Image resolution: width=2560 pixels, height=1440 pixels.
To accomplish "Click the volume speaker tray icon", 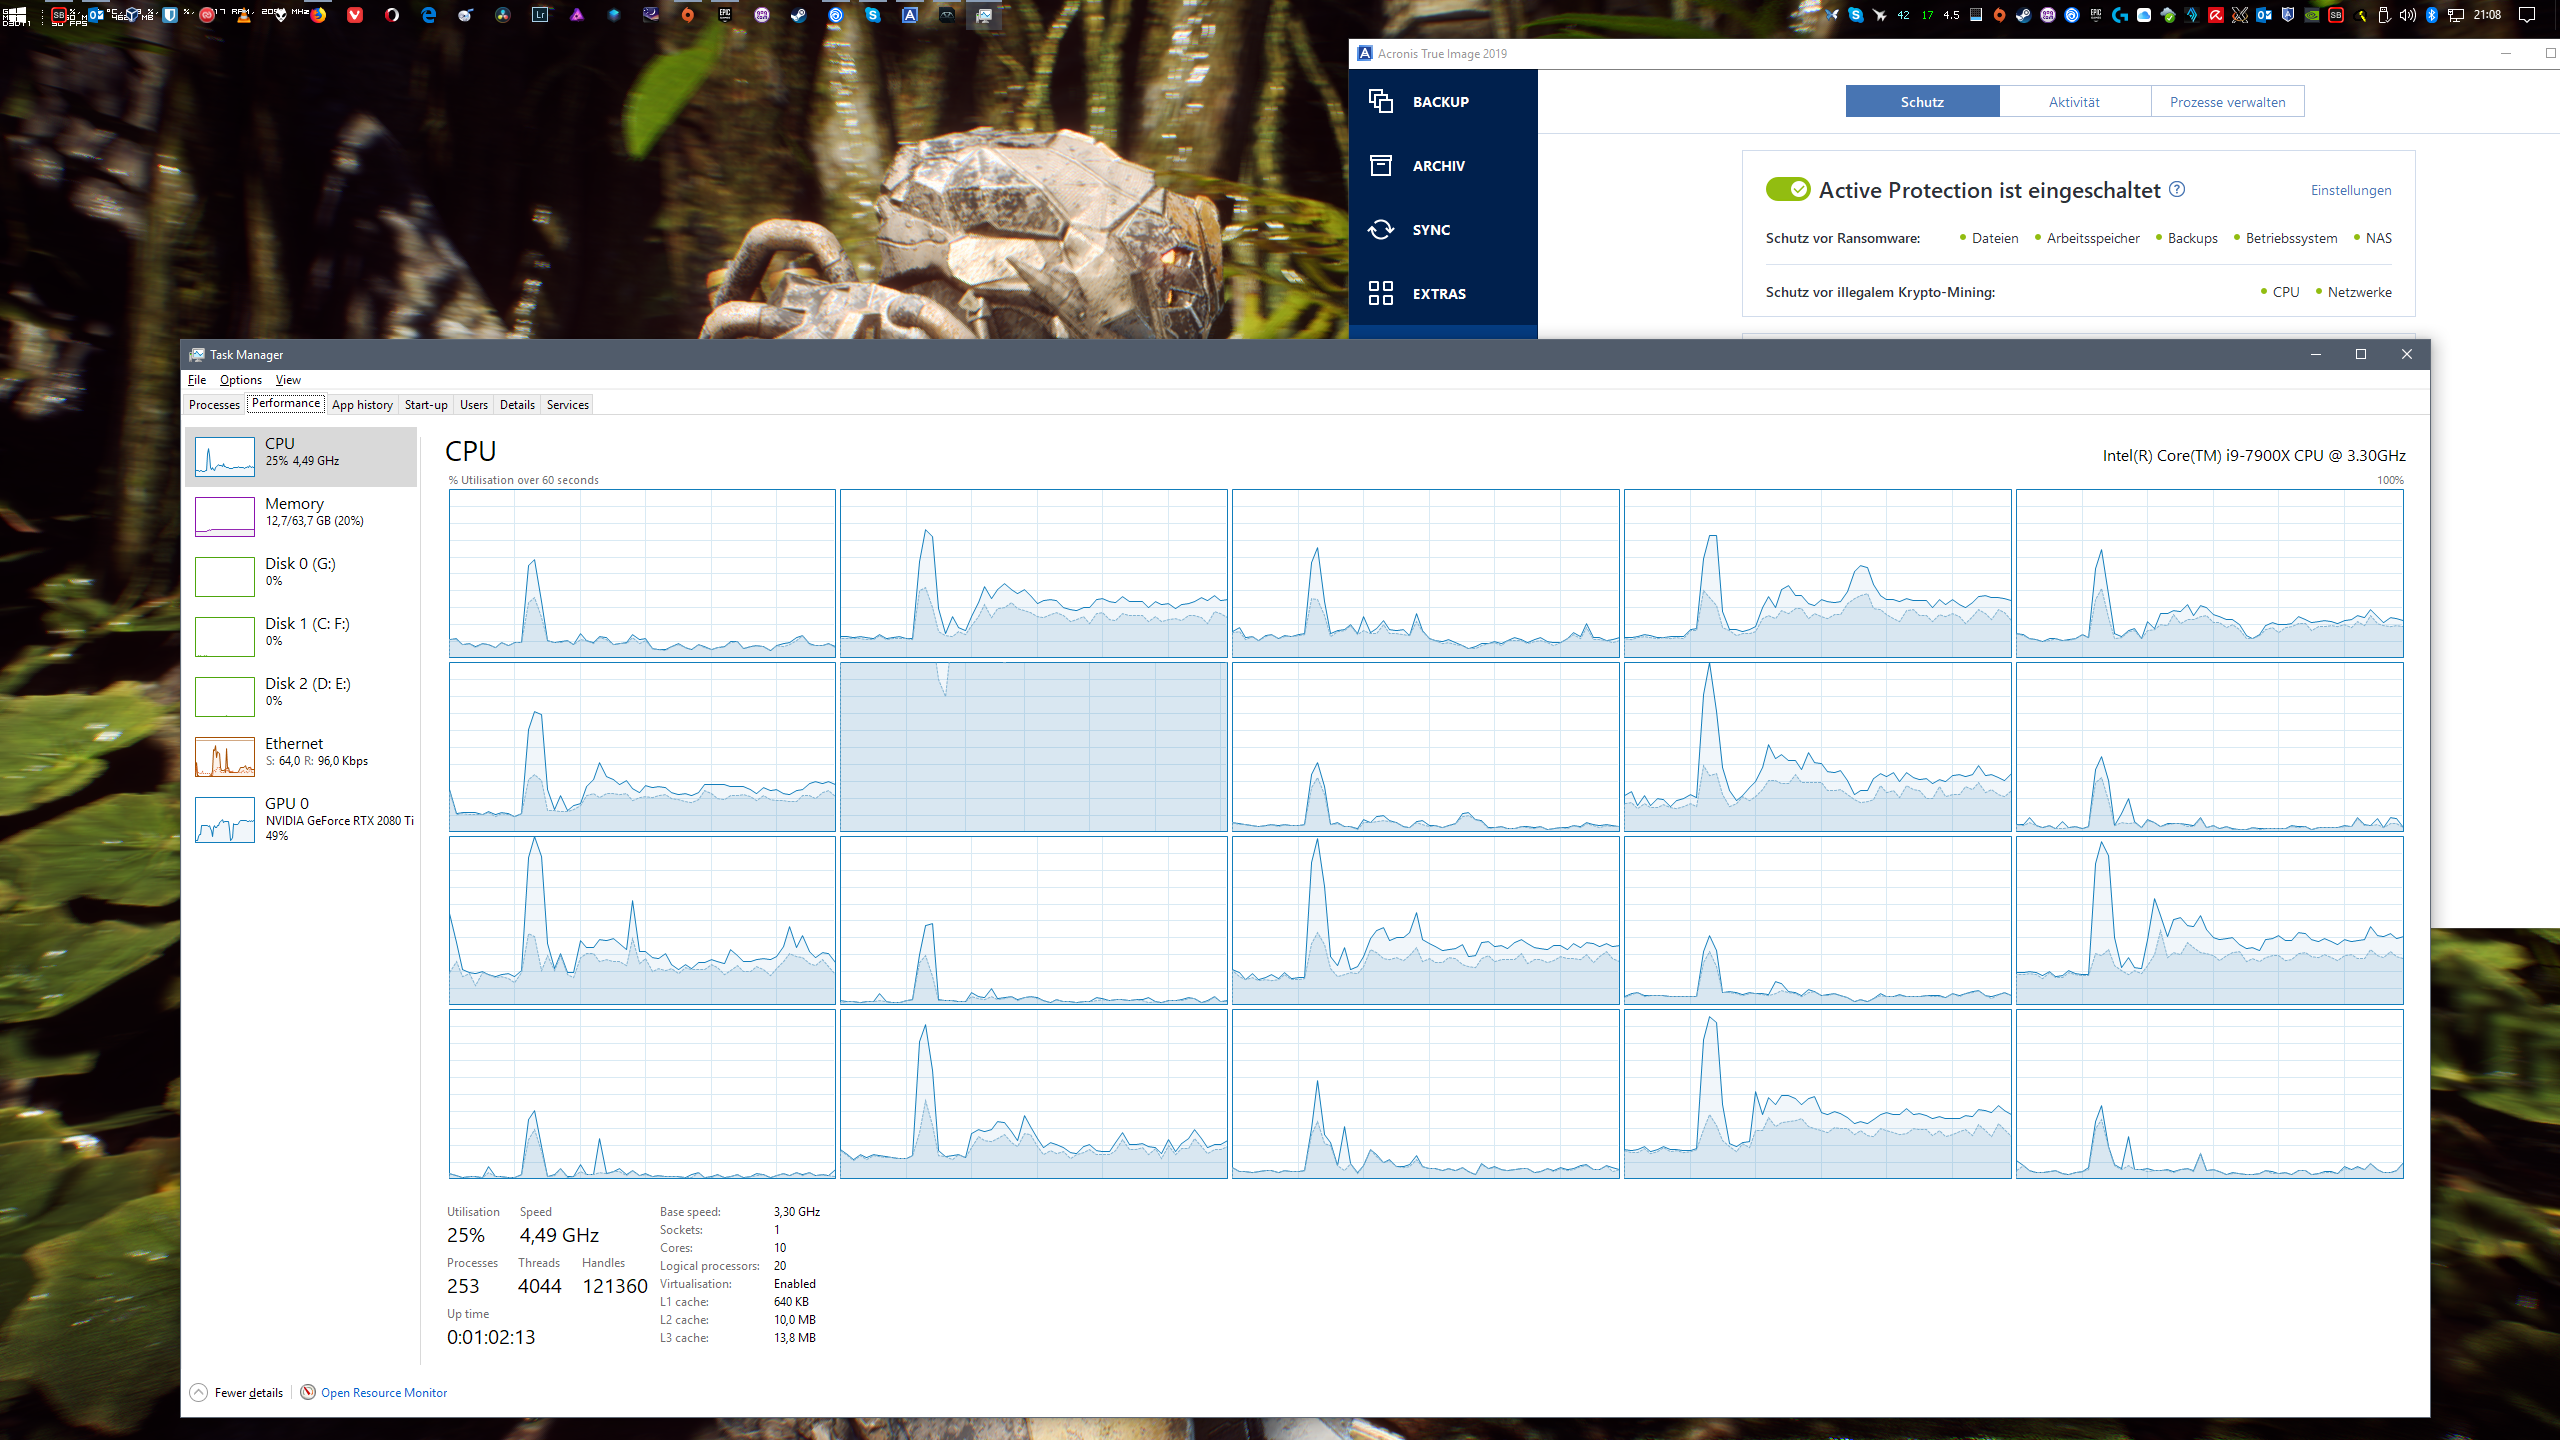I will pos(2407,15).
